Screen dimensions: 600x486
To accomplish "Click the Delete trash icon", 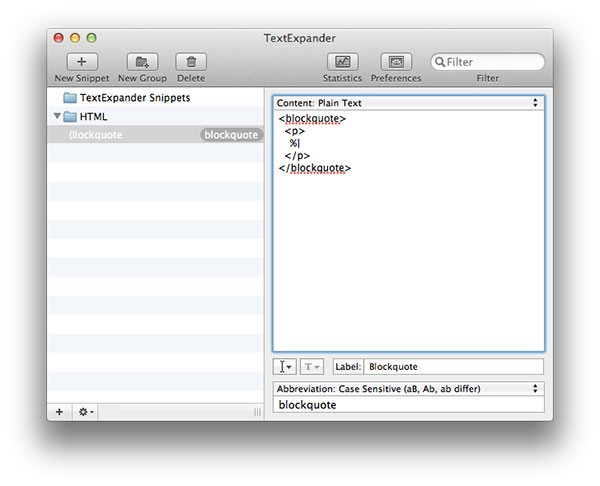I will 191,62.
